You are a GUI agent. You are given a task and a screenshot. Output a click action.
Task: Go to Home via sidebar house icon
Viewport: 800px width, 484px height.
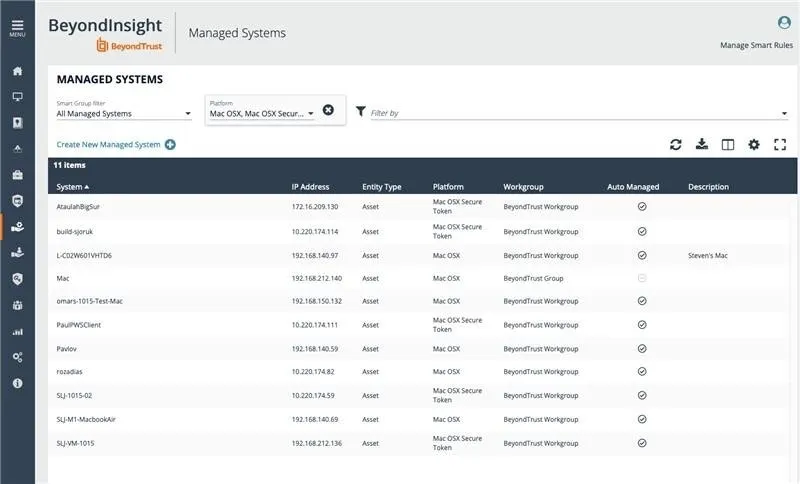pyautogui.click(x=17, y=71)
